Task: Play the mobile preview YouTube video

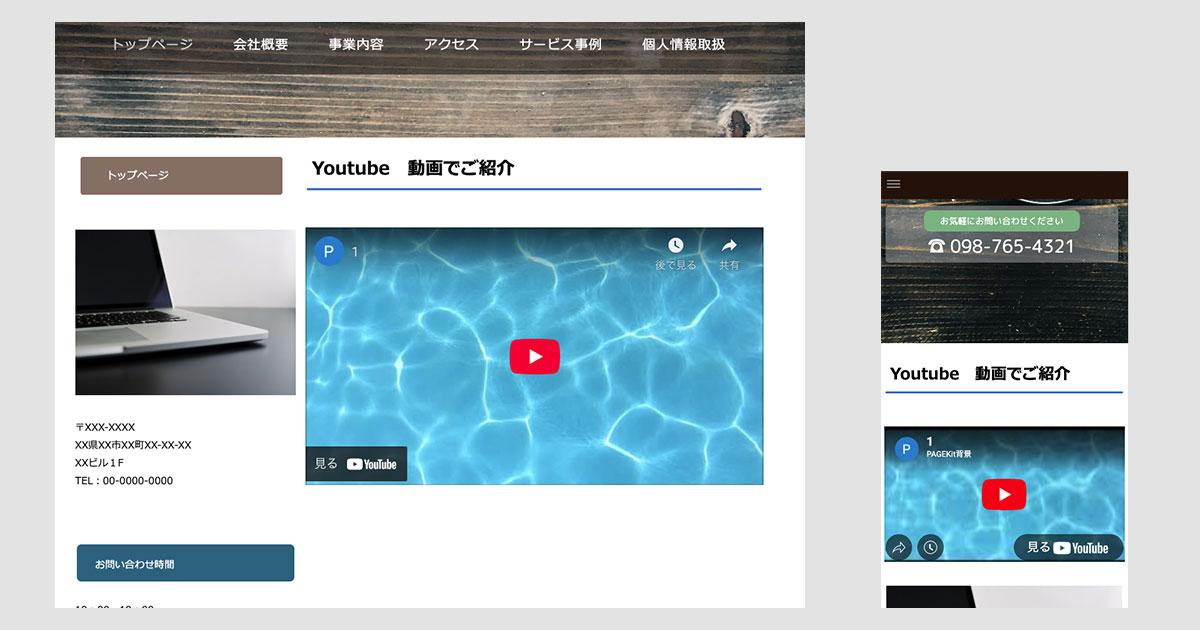Action: (x=1004, y=494)
